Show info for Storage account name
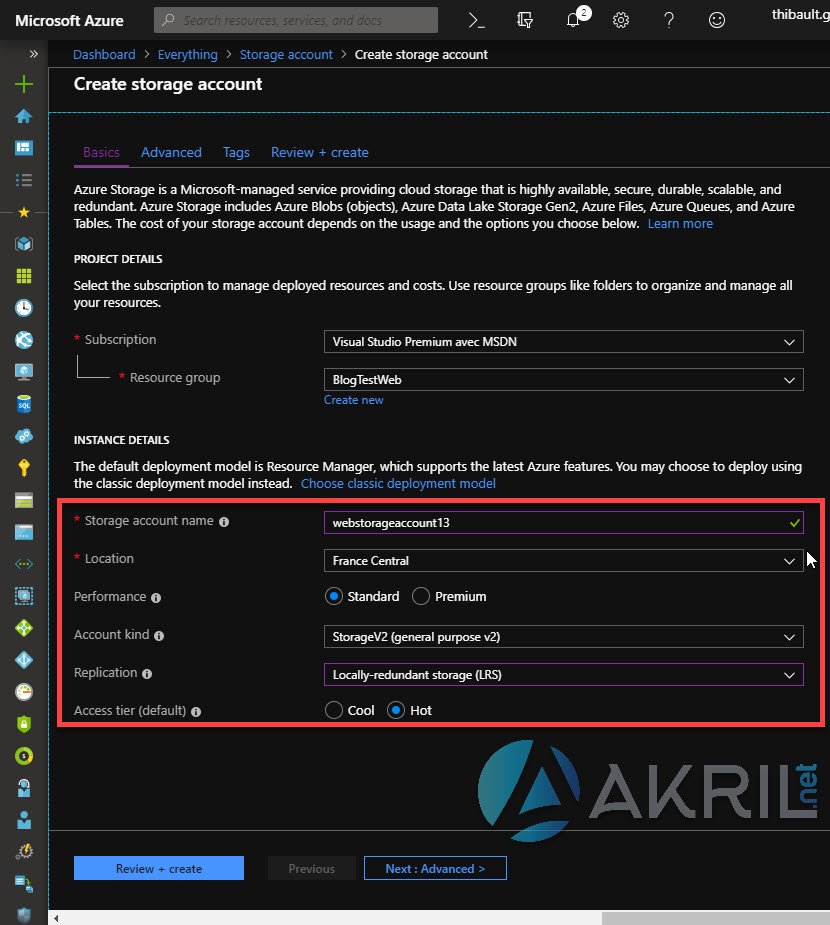The height and width of the screenshot is (925, 830). 224,521
